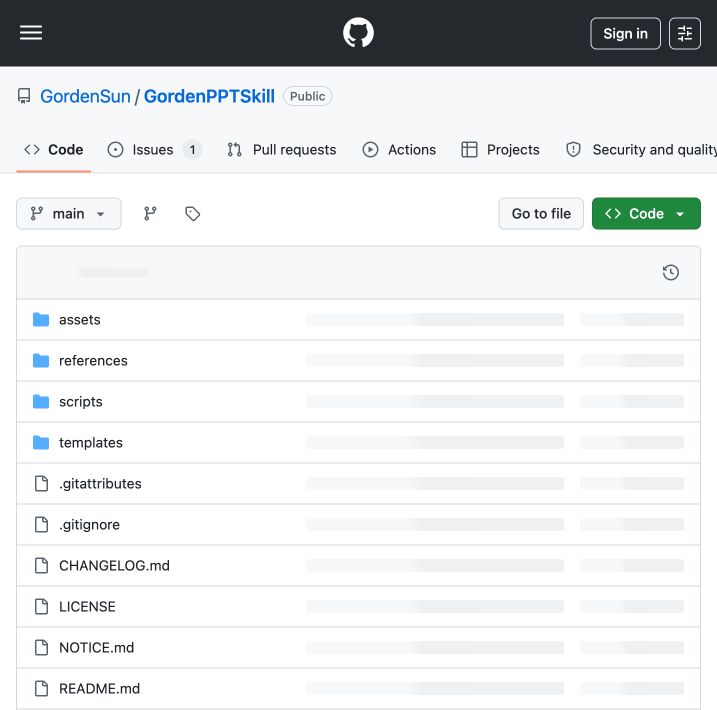Screen dimensions: 717x710
Task: Open the CHANGELOG.md file
Action: click(x=114, y=566)
